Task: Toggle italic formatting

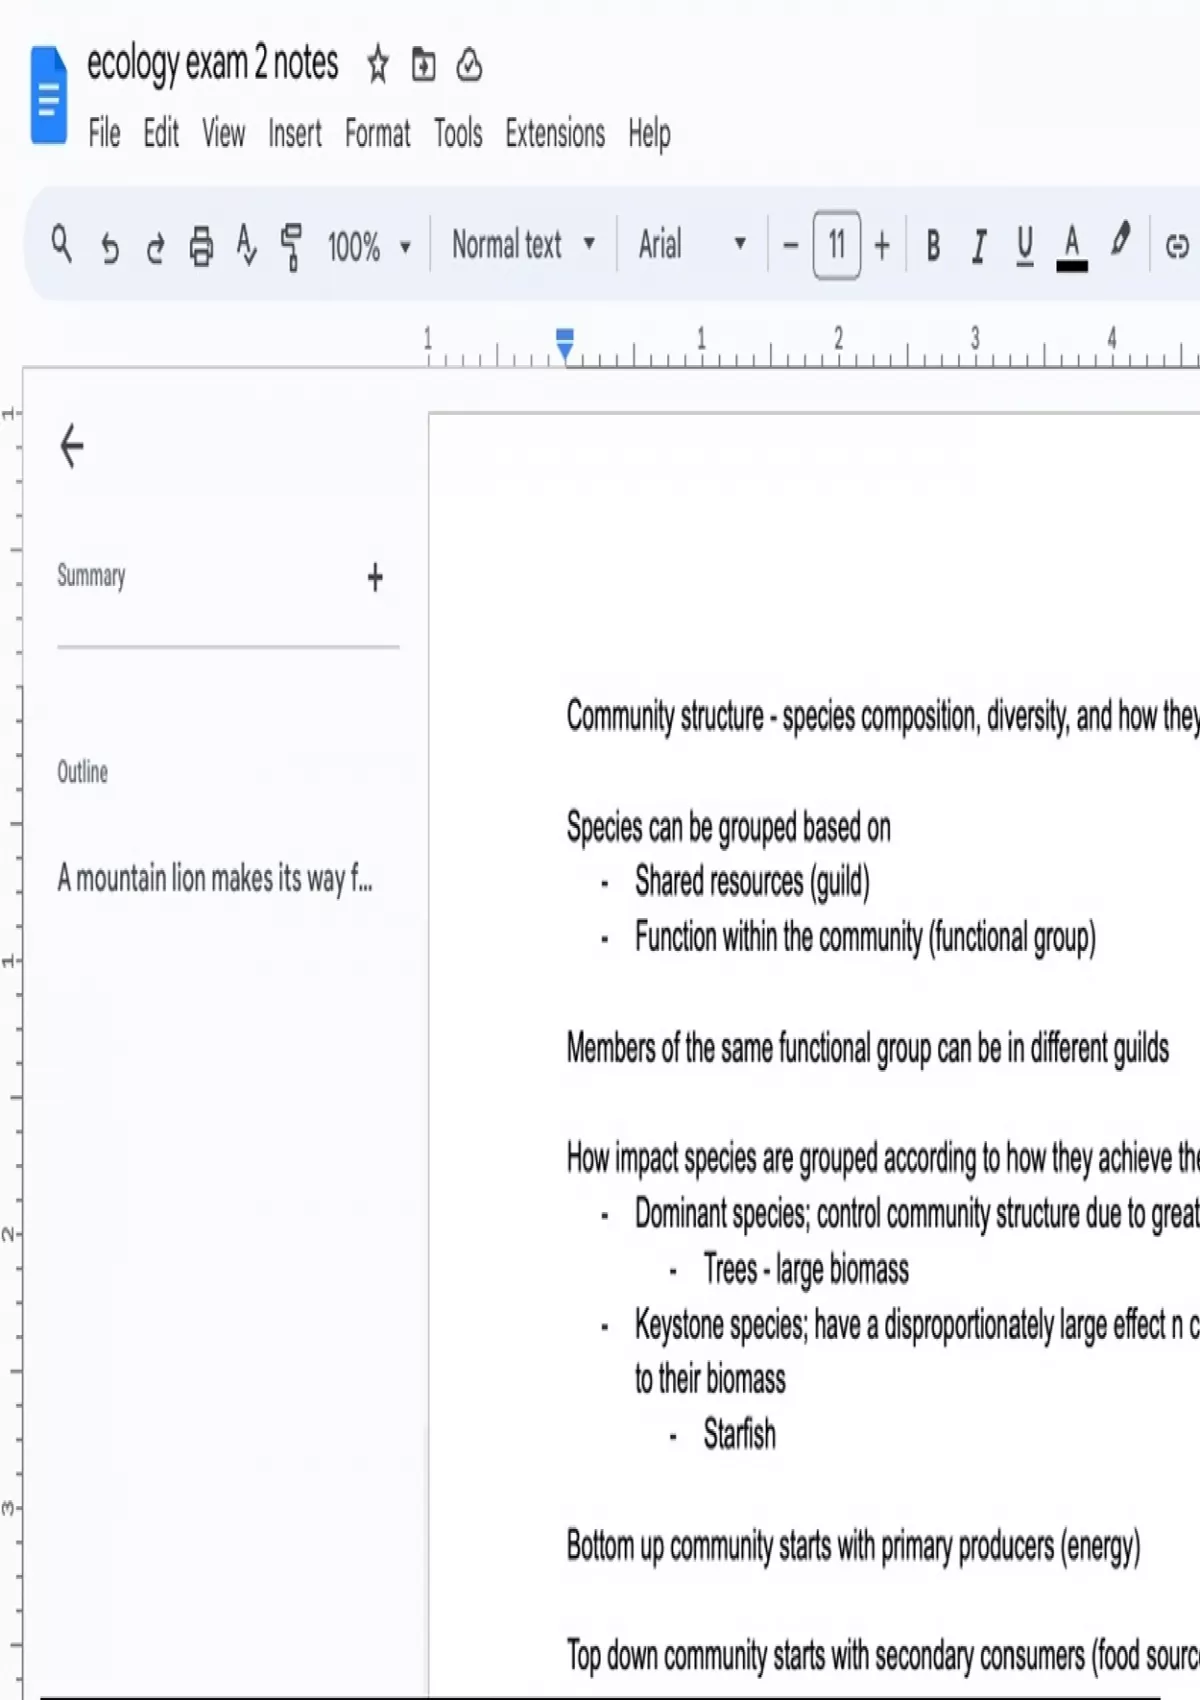Action: tap(979, 245)
